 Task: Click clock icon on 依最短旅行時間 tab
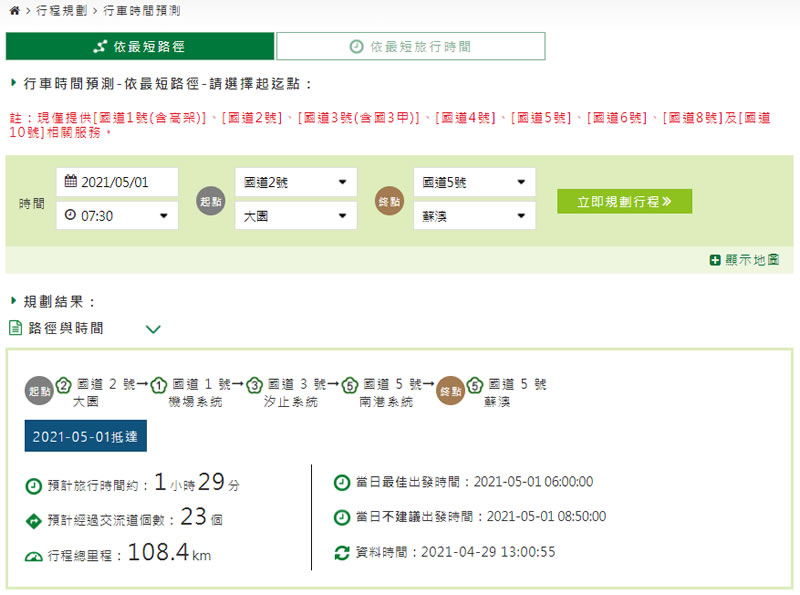[x=357, y=46]
